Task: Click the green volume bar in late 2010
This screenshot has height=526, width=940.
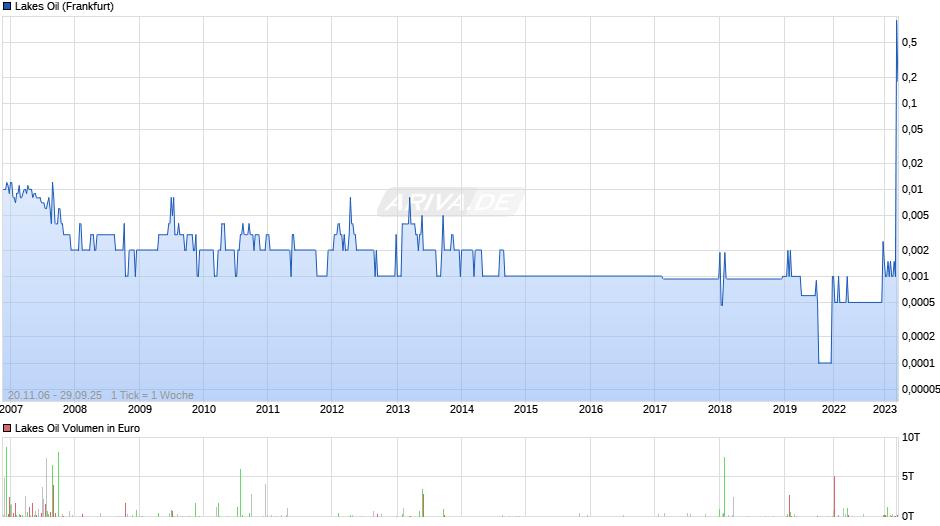Action: (x=240, y=493)
